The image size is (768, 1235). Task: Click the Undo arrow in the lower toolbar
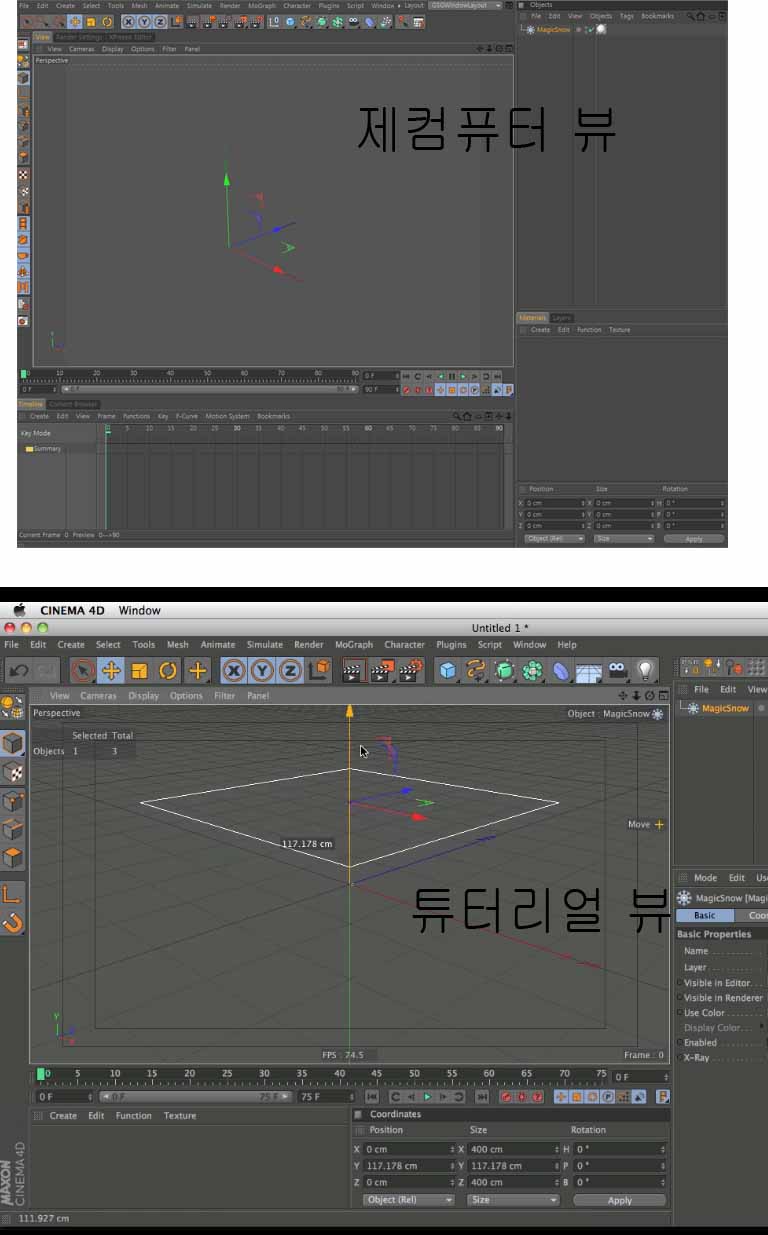click(18, 670)
